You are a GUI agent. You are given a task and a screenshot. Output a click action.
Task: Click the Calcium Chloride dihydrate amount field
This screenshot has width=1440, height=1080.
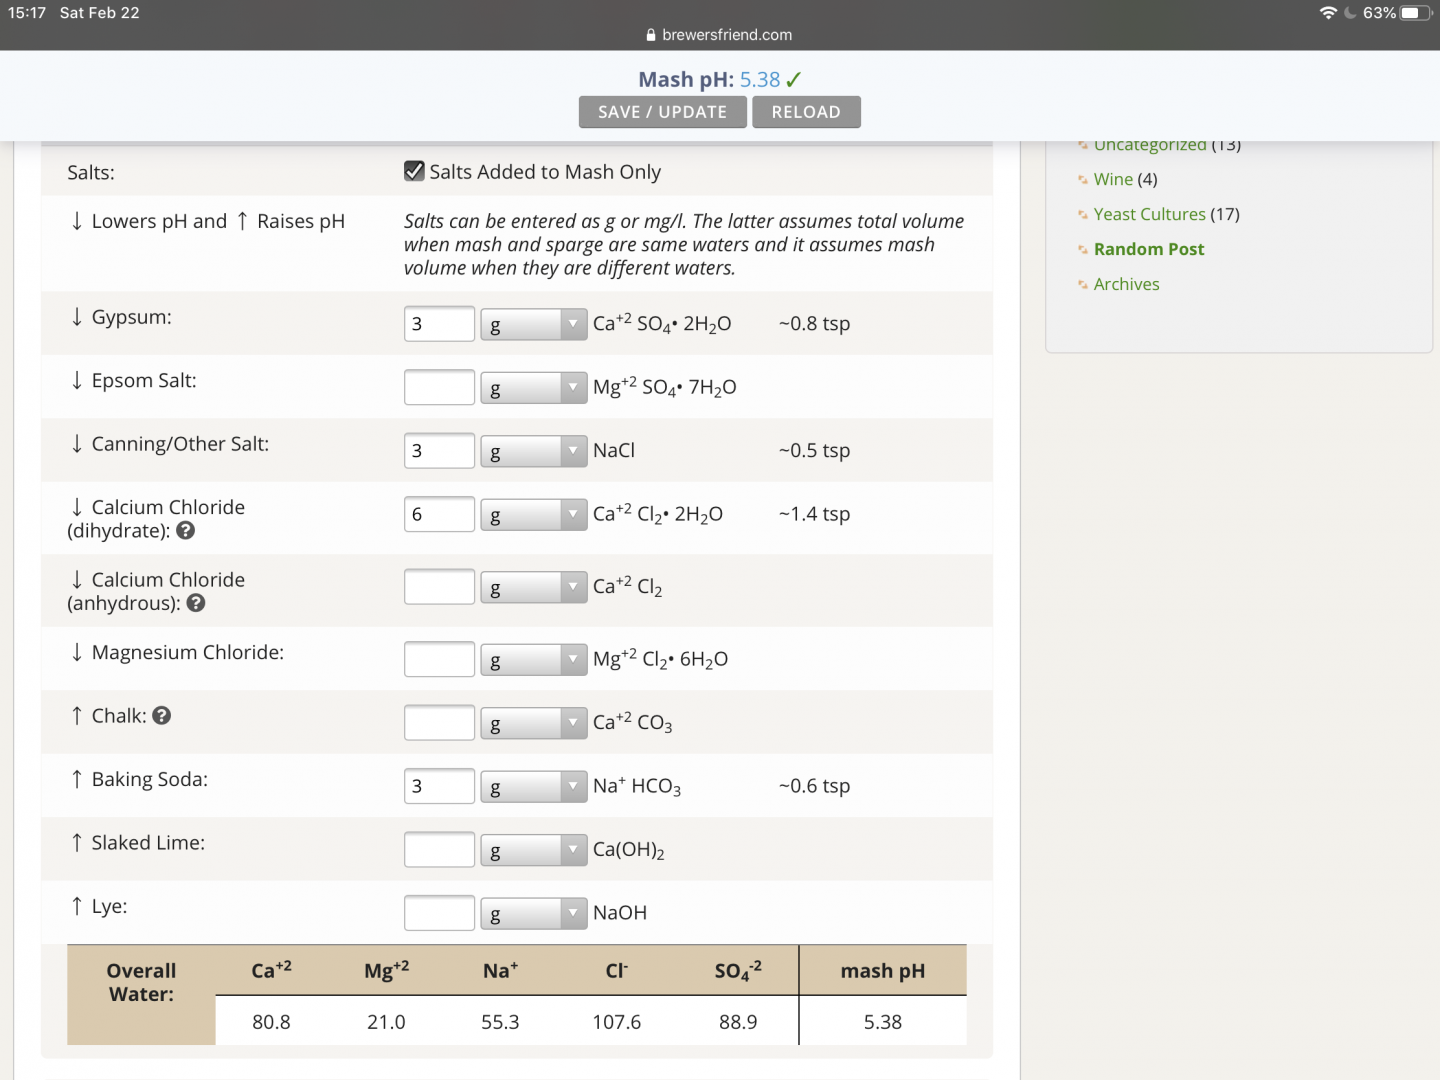[x=439, y=515]
